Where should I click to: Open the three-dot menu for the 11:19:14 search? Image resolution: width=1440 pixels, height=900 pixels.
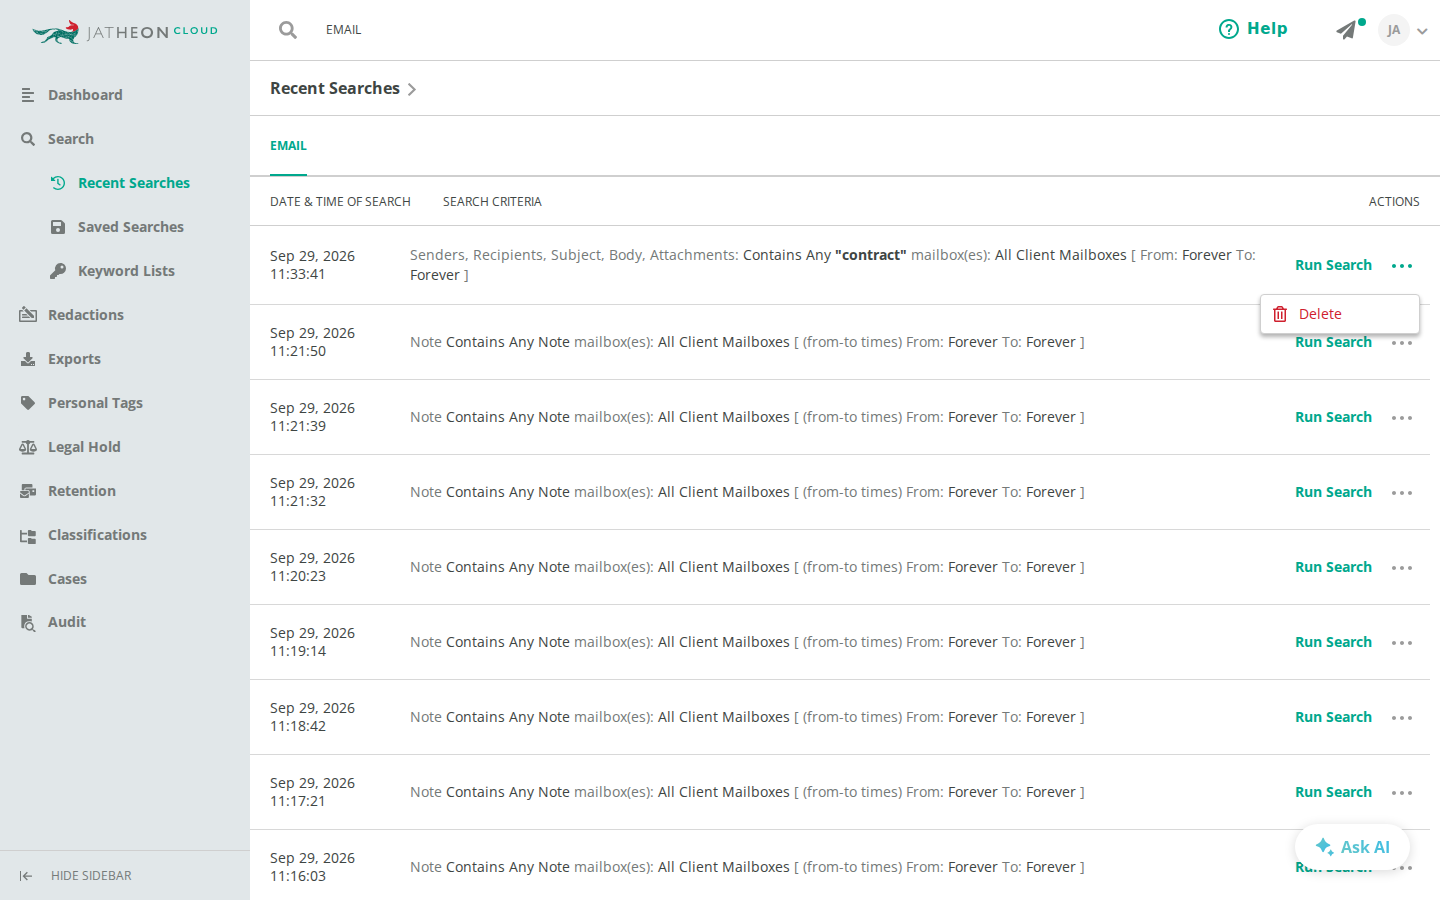tap(1402, 643)
